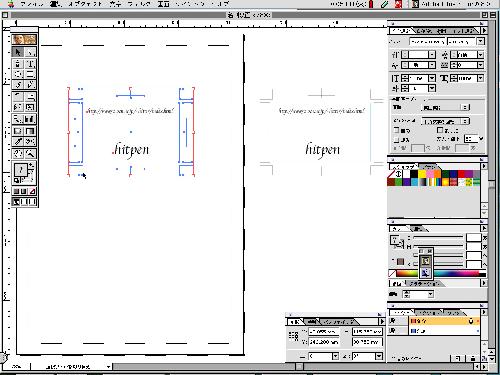Toggle eye visibility of the top layer

point(392,321)
